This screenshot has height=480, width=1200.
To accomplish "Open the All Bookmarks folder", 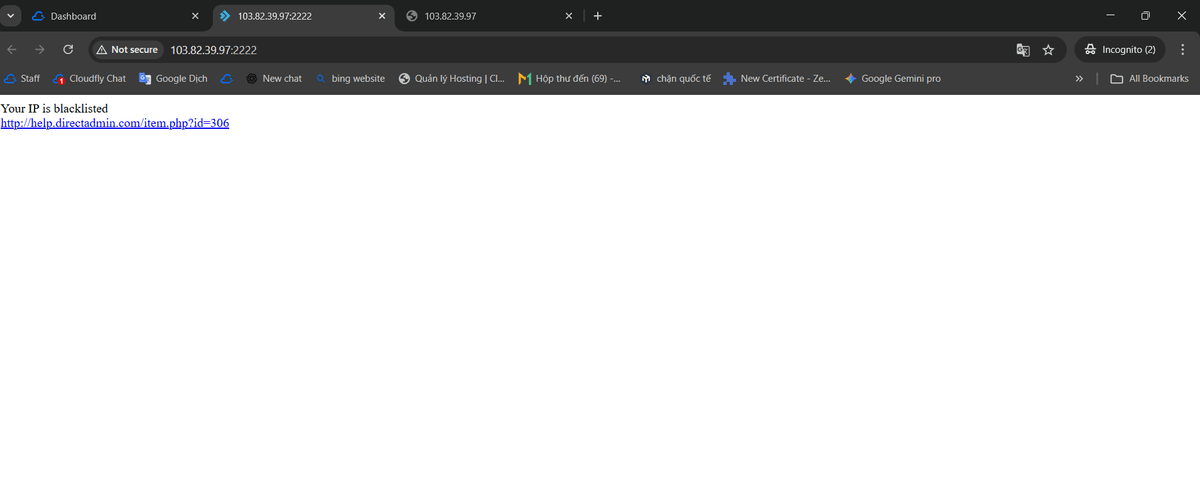I will pyautogui.click(x=1150, y=78).
